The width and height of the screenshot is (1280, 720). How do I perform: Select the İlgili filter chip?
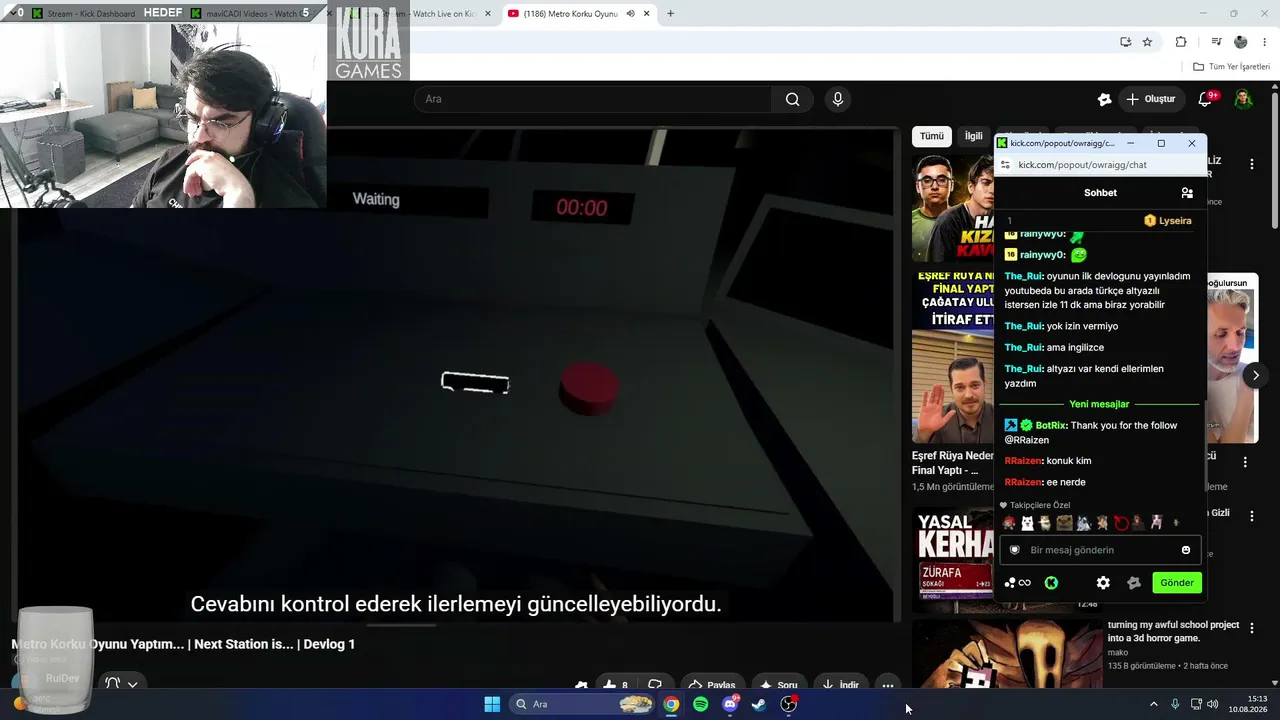(x=973, y=136)
